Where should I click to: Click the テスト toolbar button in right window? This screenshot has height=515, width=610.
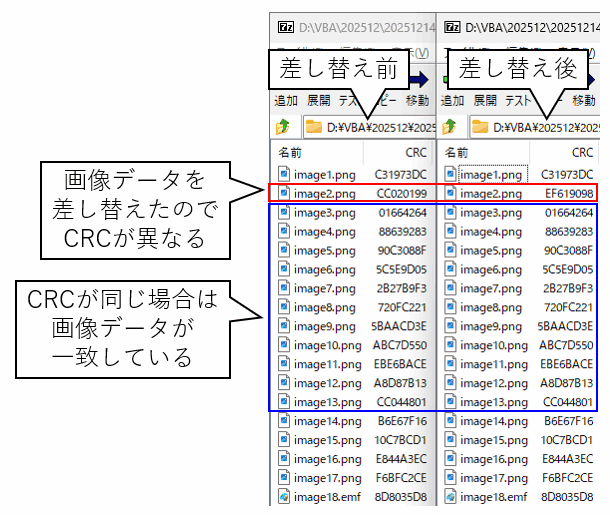point(518,100)
